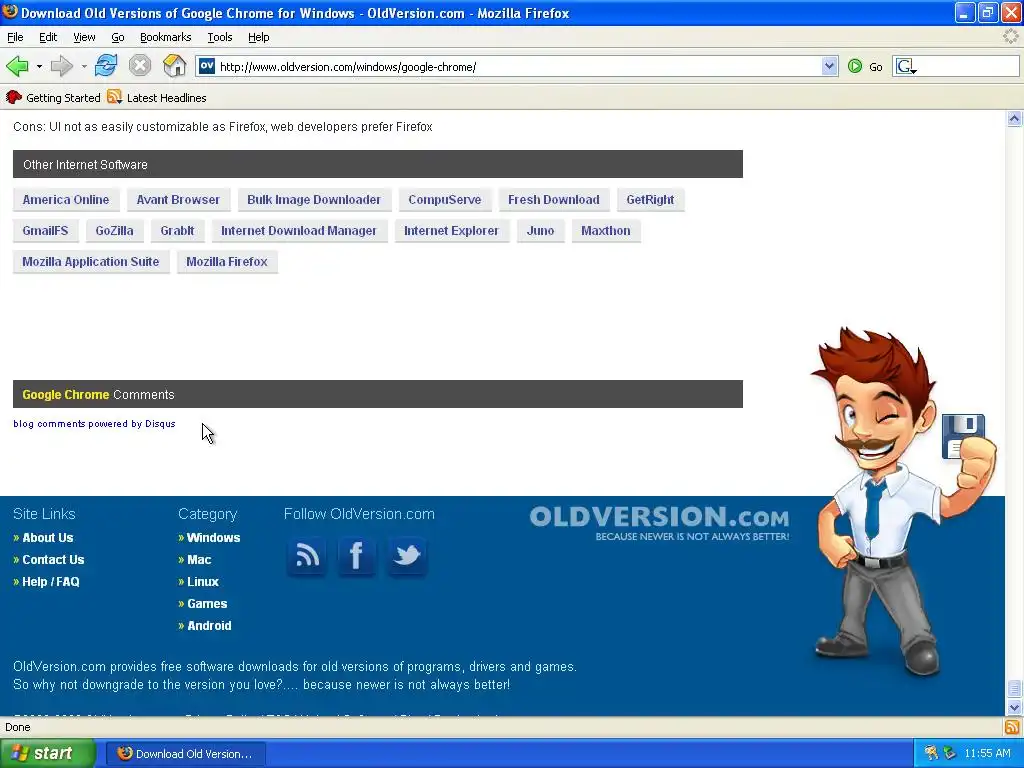
Task: Open the GmailFS link
Action: 45,231
